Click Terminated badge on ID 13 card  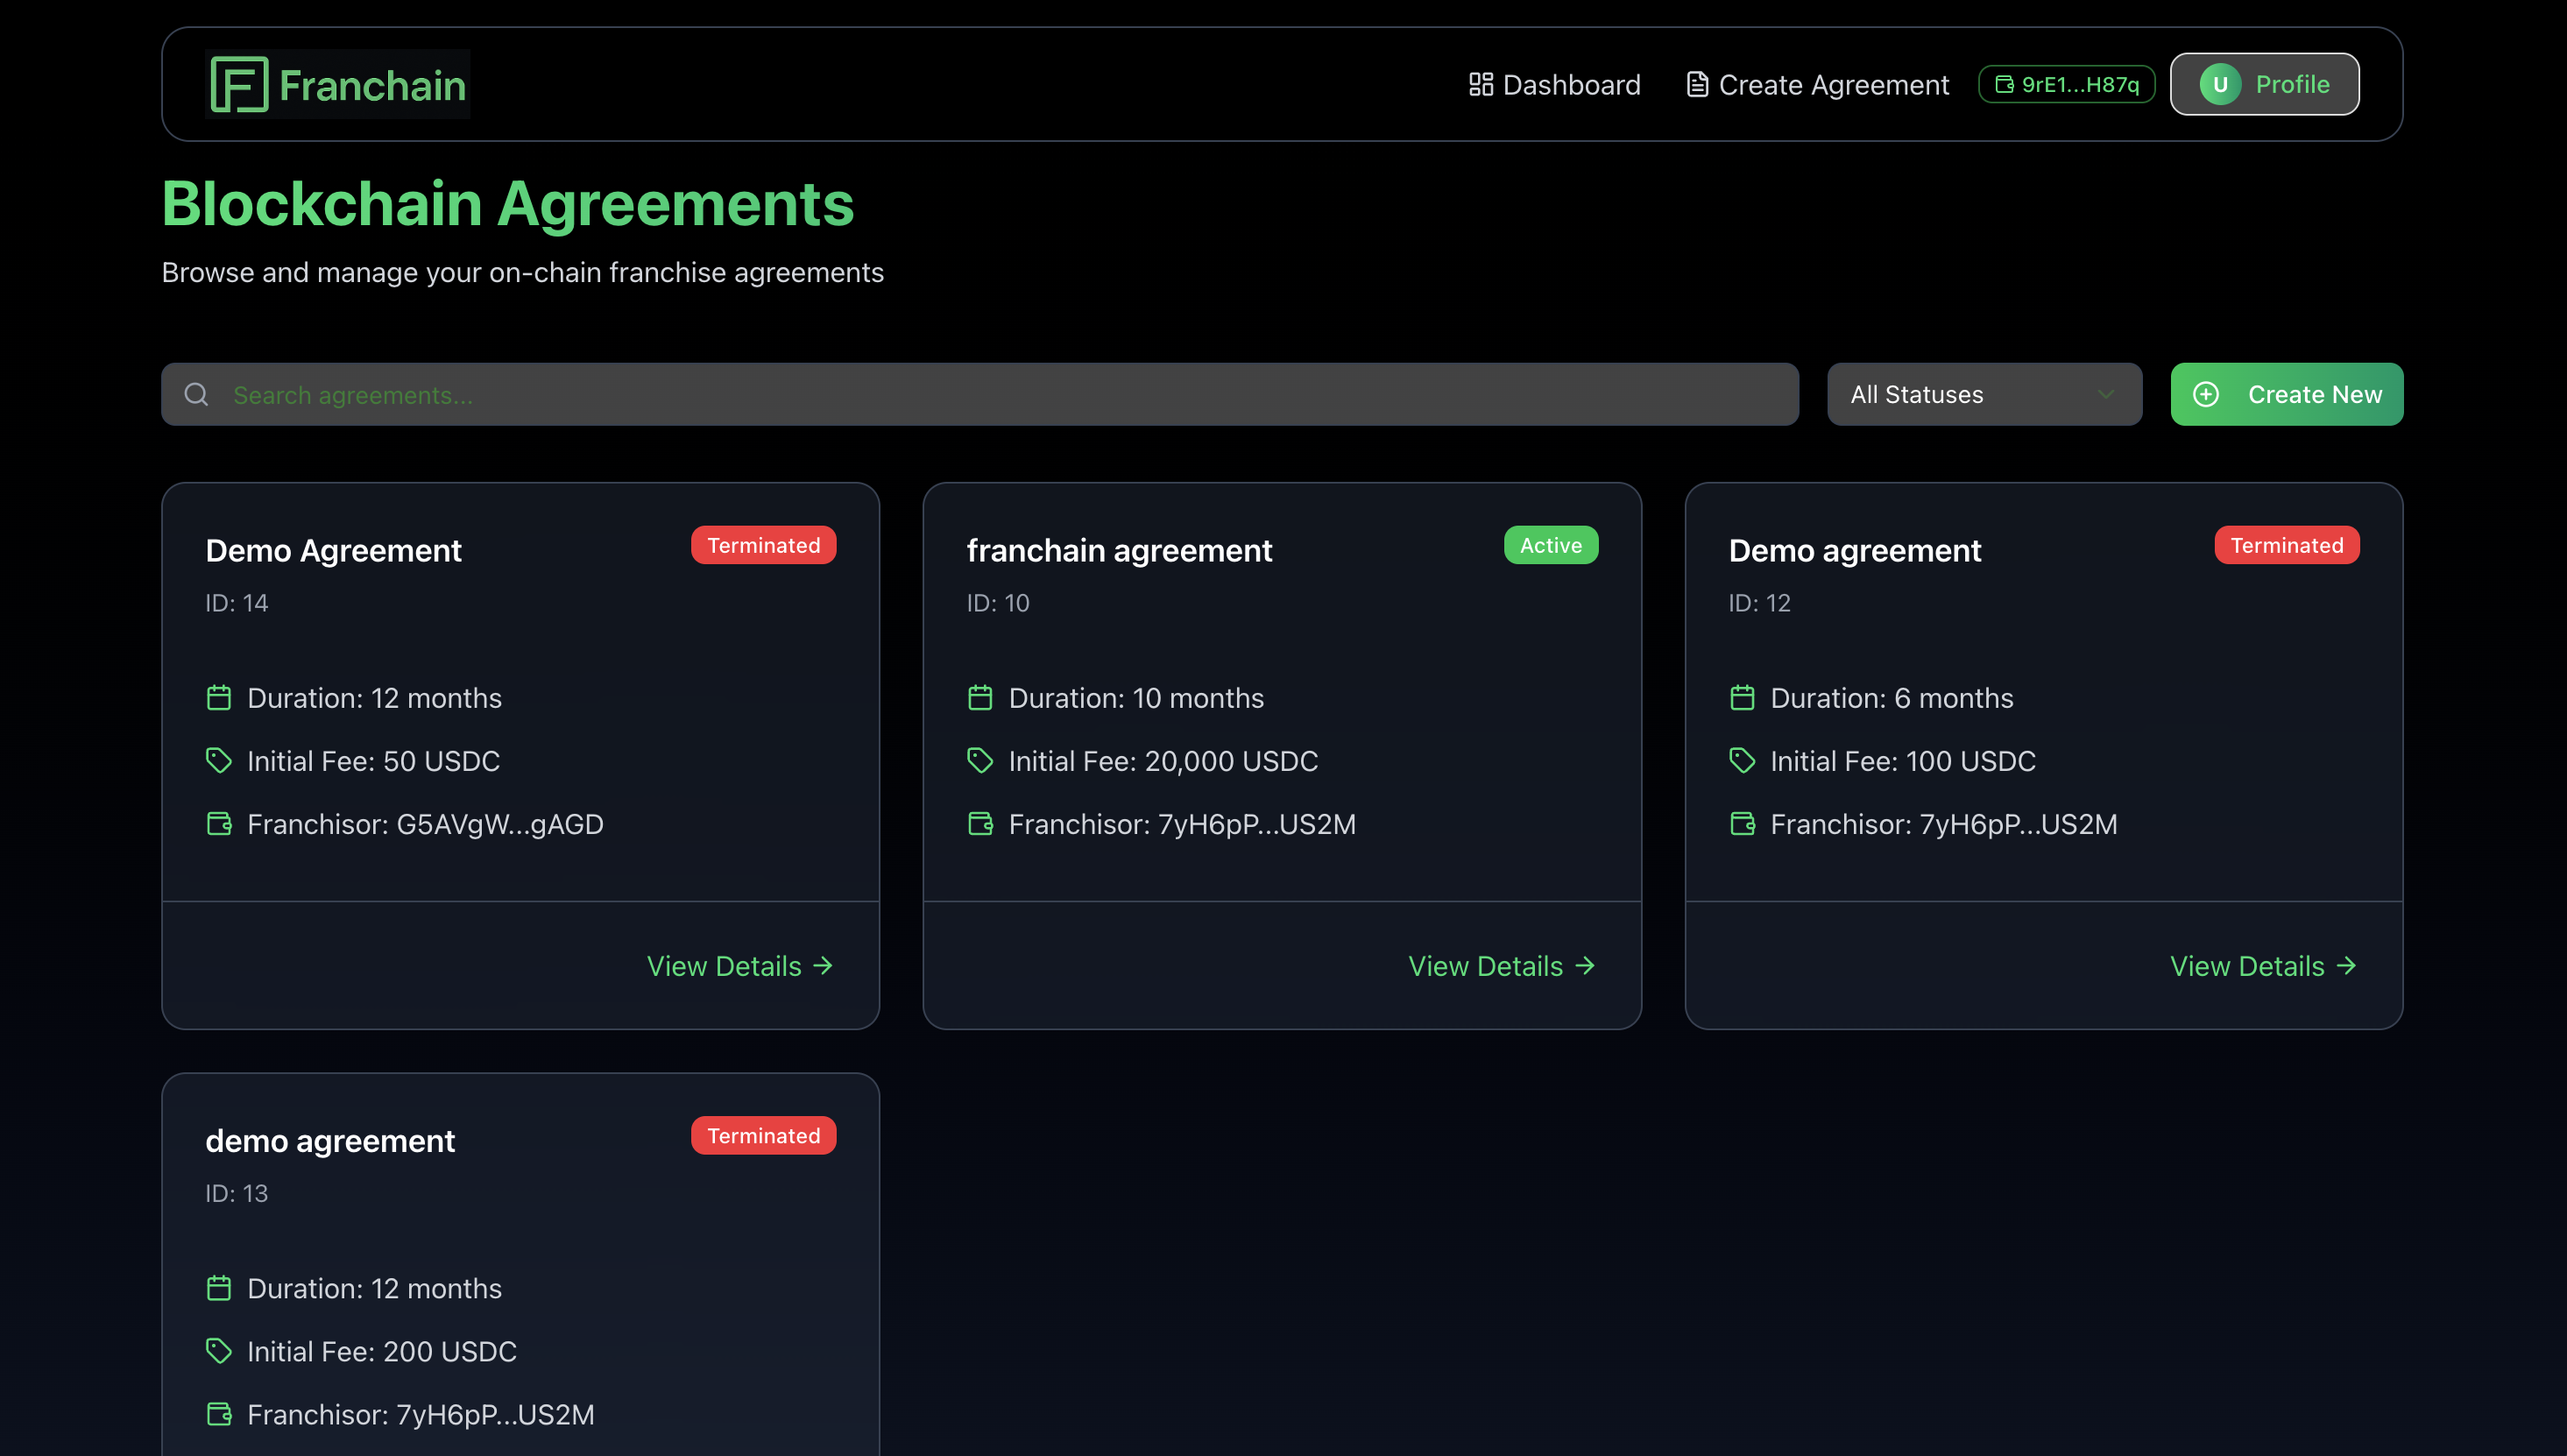763,1135
